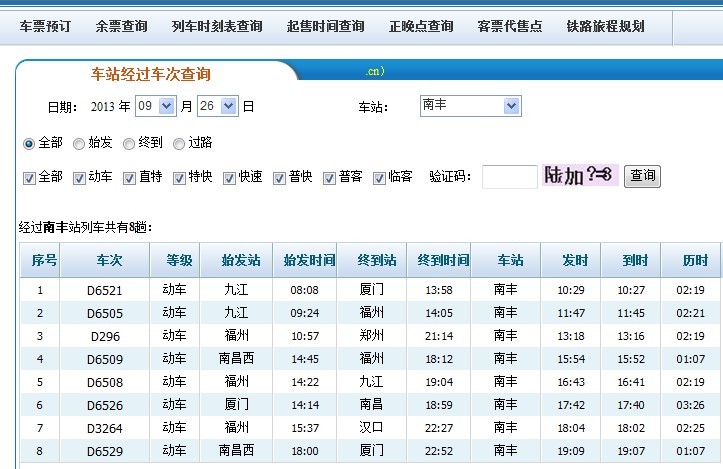Go to 余票查询 in navigation bar
The width and height of the screenshot is (723, 469).
tap(121, 26)
